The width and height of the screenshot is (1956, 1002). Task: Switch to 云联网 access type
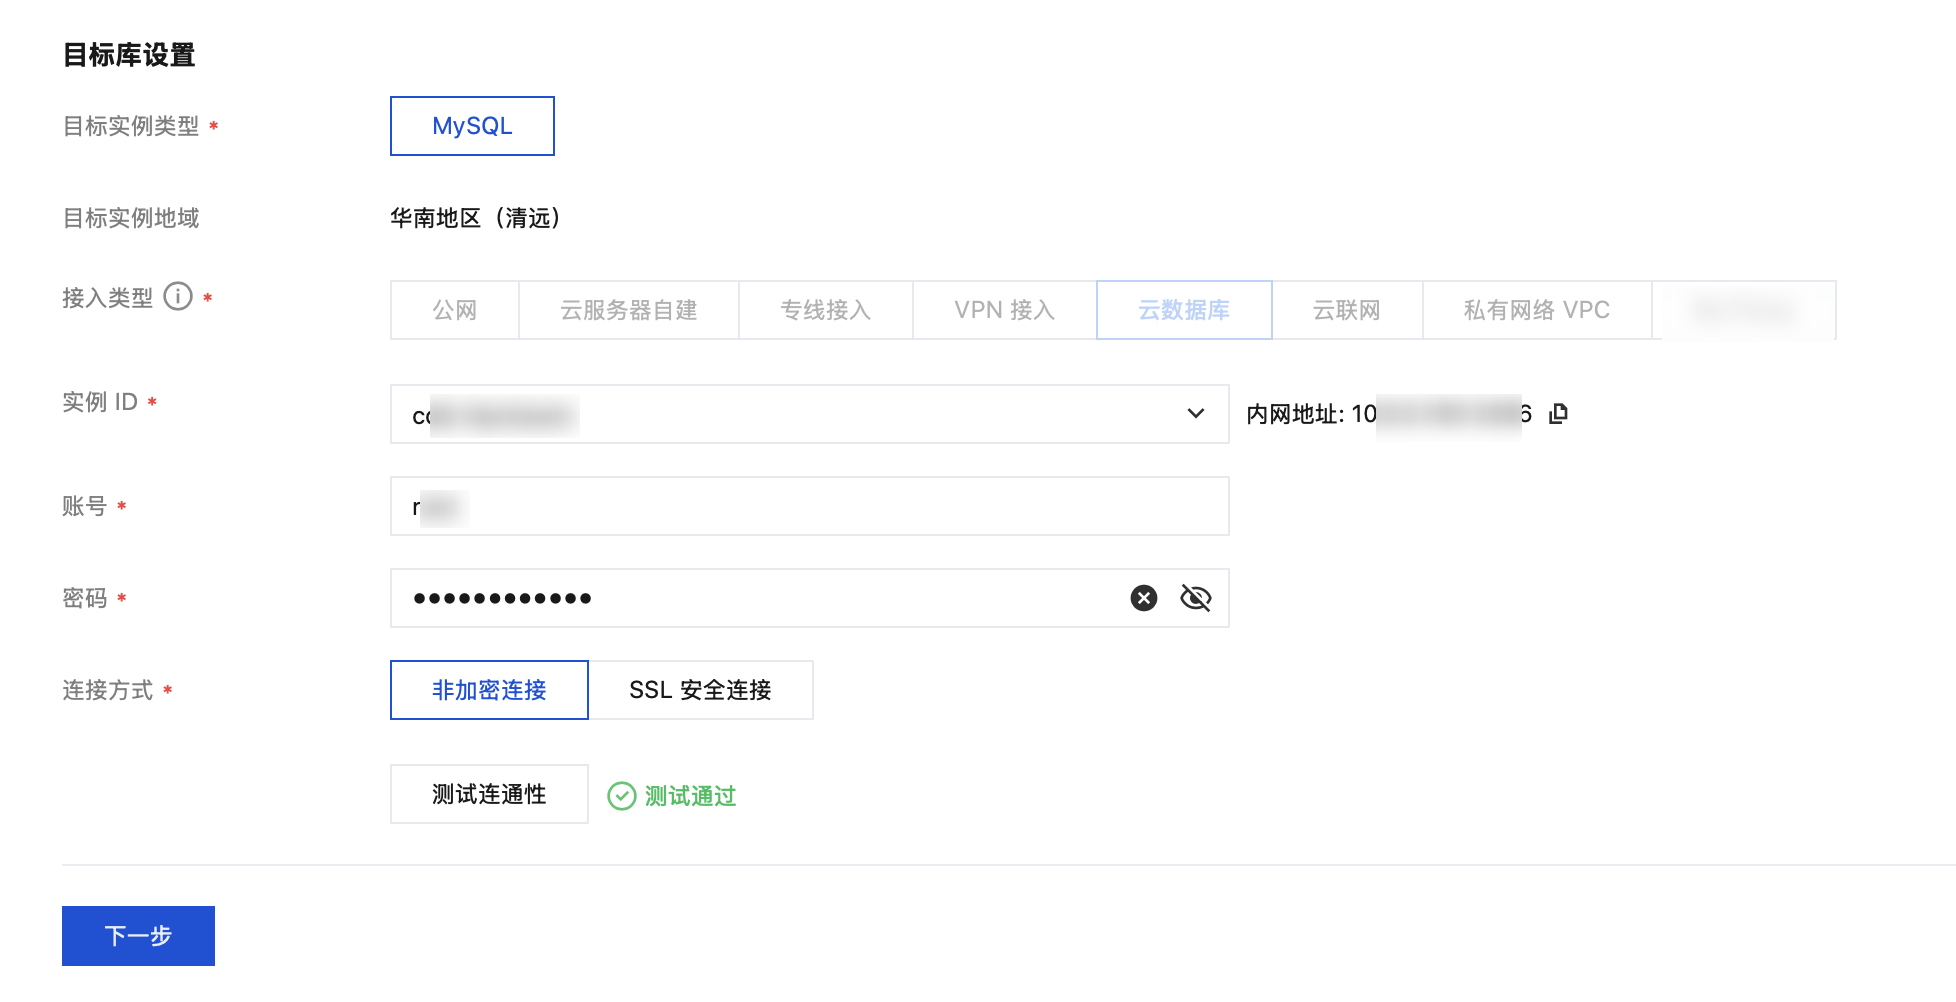[x=1346, y=310]
